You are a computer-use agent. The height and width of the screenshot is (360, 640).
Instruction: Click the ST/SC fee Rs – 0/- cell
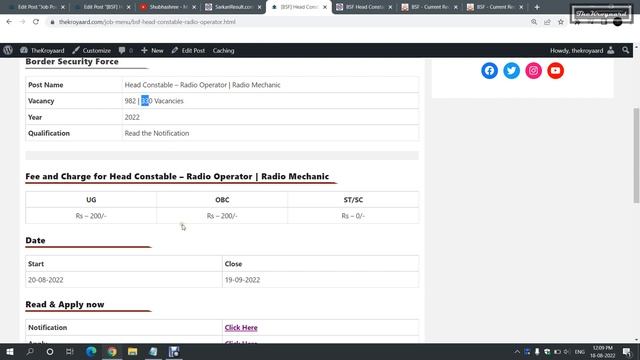pyautogui.click(x=353, y=216)
